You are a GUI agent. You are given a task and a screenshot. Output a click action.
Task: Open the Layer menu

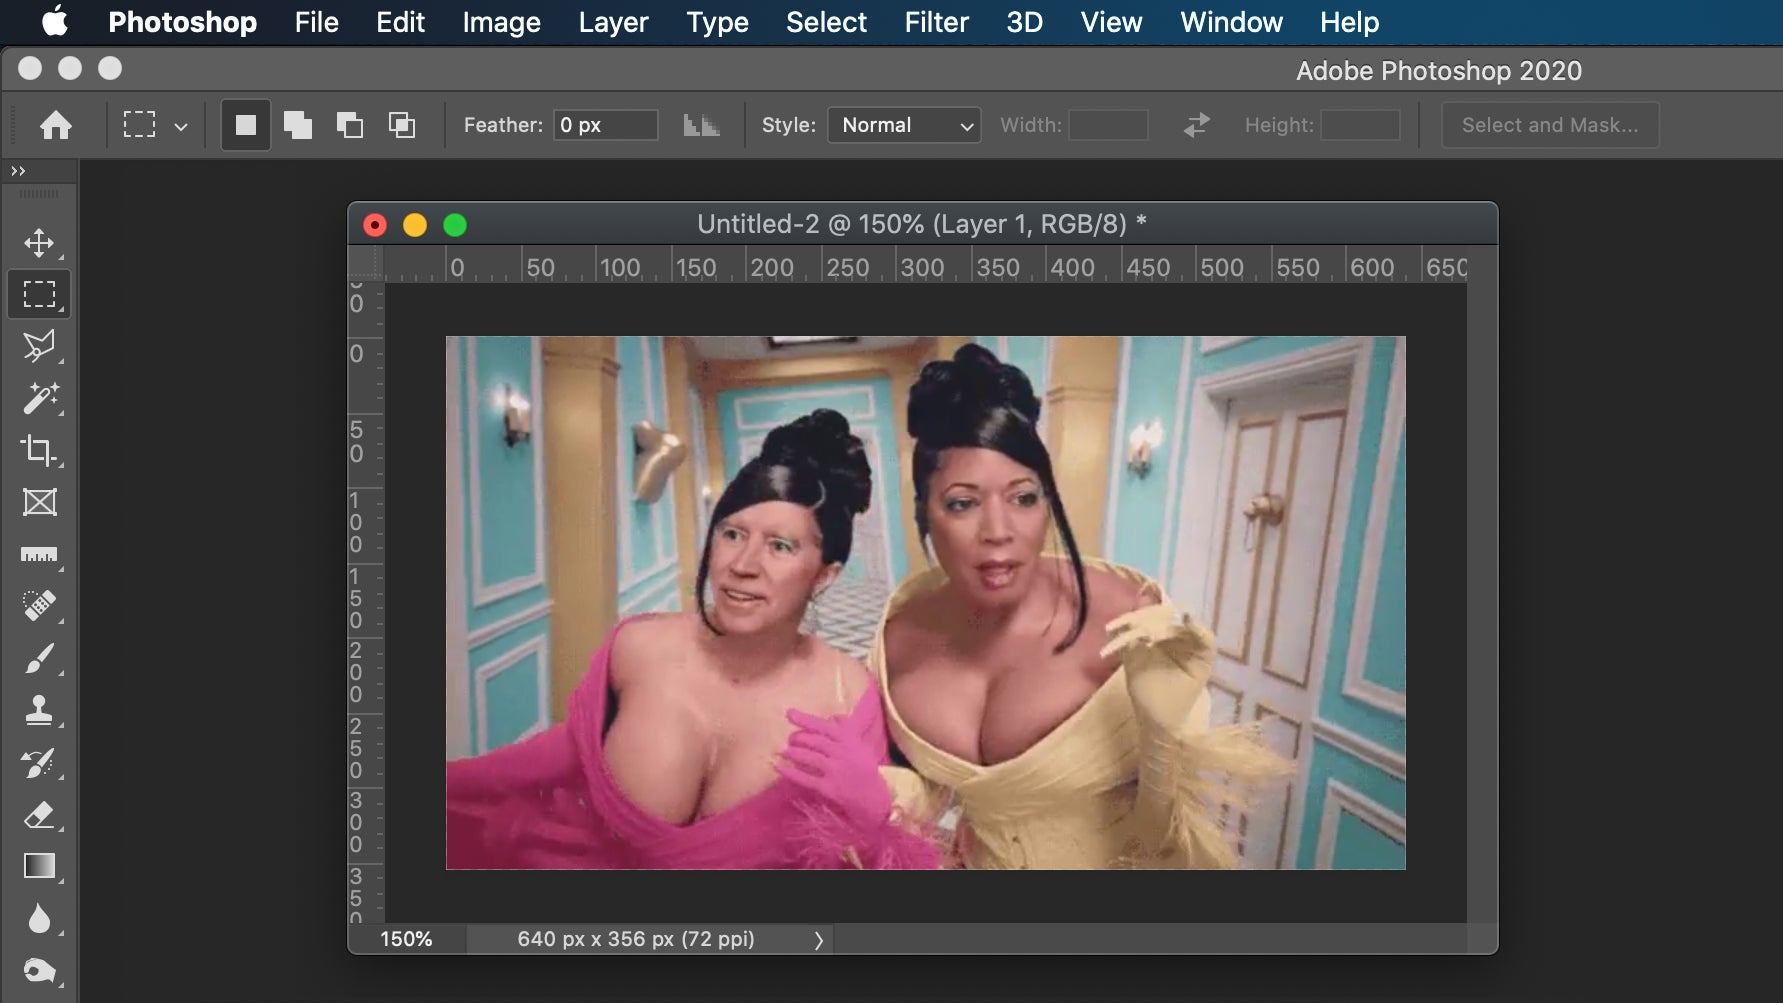point(613,22)
